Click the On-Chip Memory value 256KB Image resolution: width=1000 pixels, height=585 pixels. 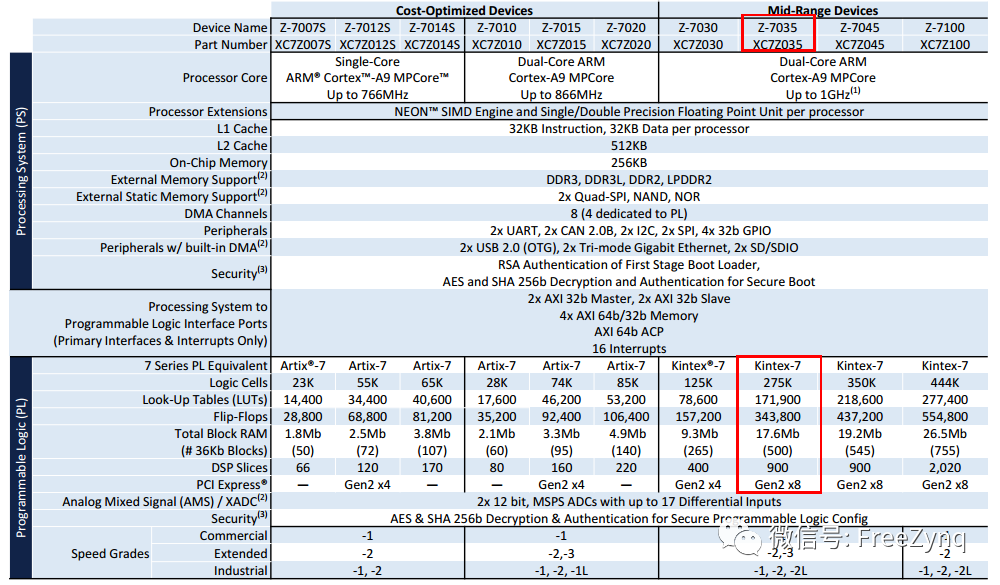629,163
